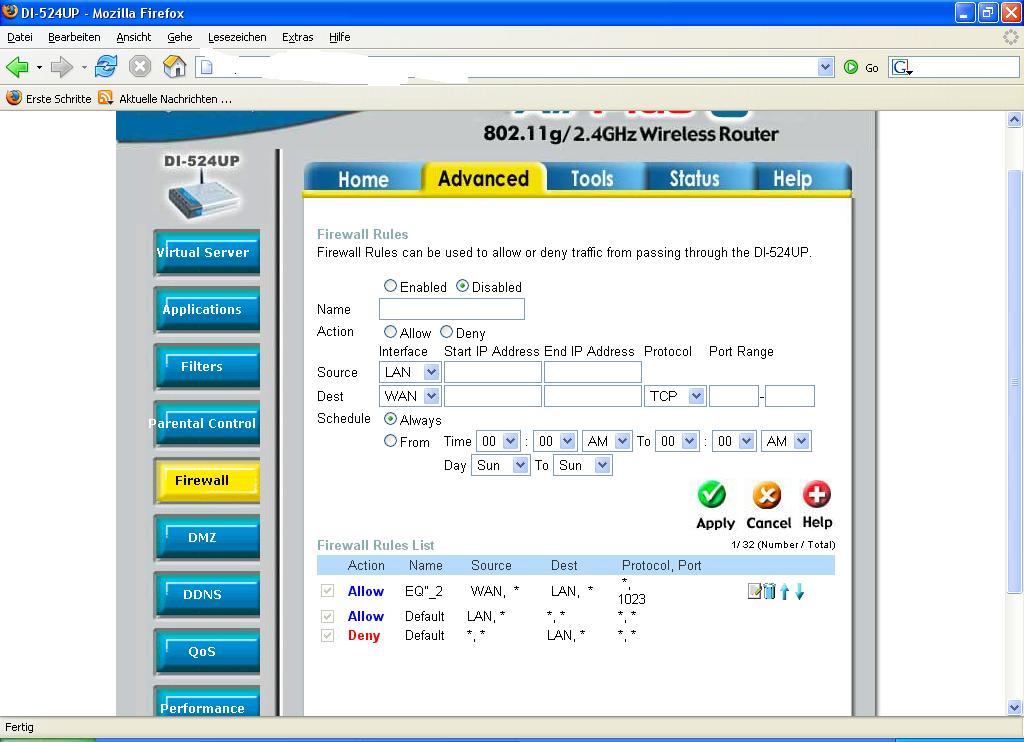1024x742 pixels.
Task: Click the green Apply checkmark icon
Action: click(712, 495)
